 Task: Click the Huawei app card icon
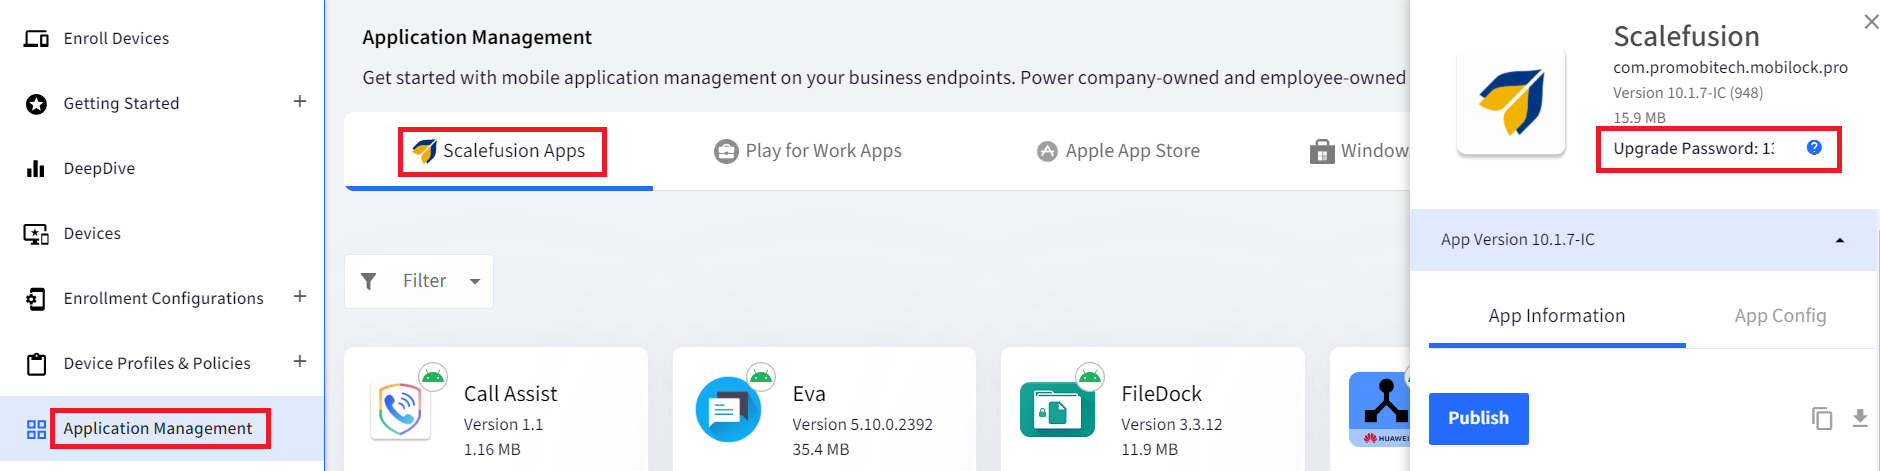point(1379,410)
